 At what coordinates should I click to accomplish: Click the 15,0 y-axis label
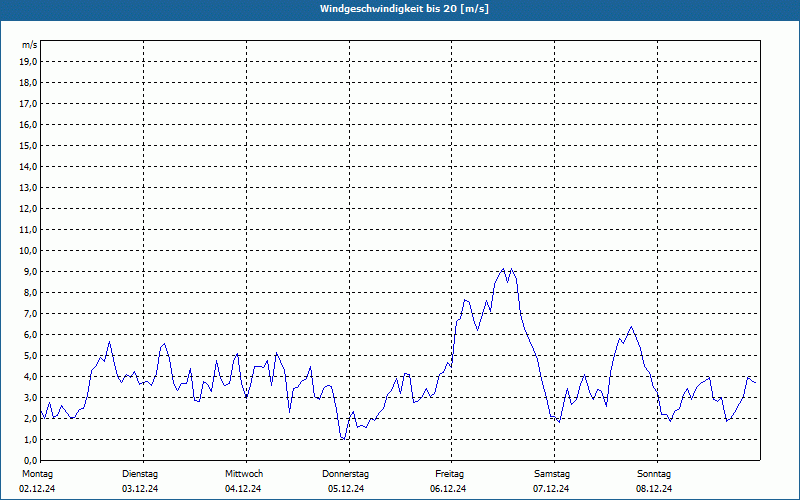tap(28, 145)
